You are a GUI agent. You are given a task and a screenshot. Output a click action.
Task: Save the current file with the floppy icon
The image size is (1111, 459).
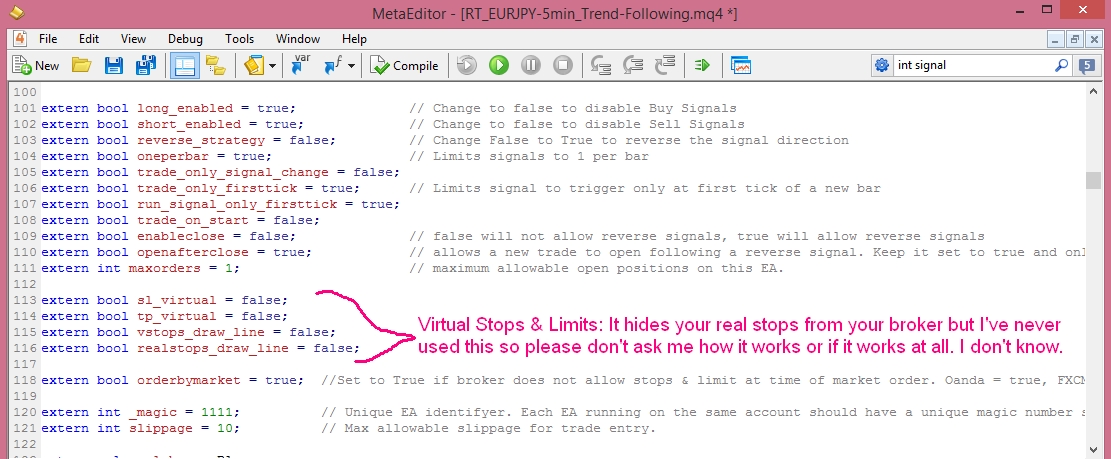click(113, 66)
